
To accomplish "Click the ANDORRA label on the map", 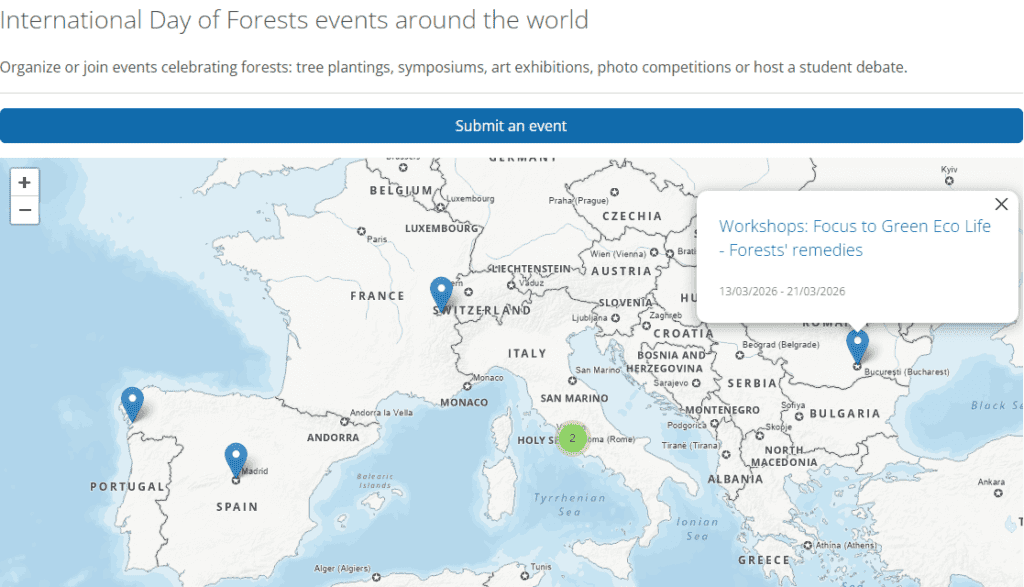I will [333, 437].
